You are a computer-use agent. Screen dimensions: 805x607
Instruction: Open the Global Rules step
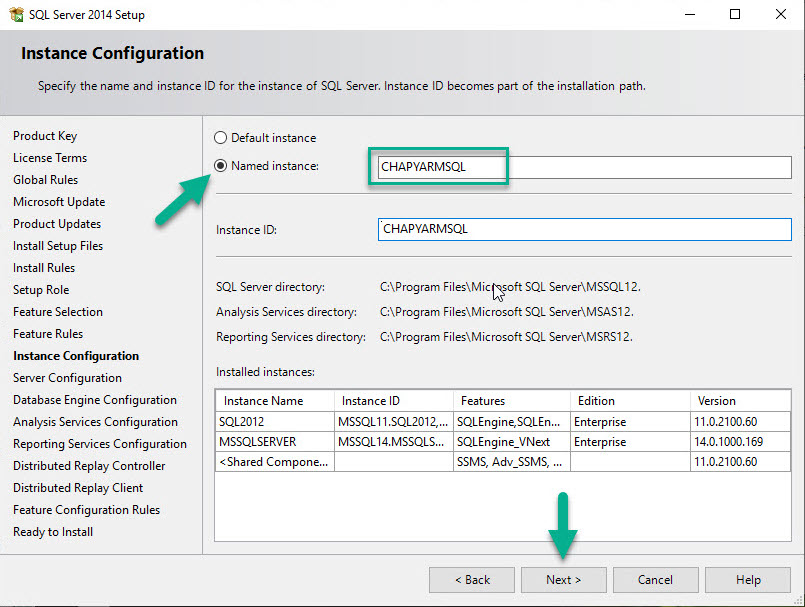click(45, 180)
